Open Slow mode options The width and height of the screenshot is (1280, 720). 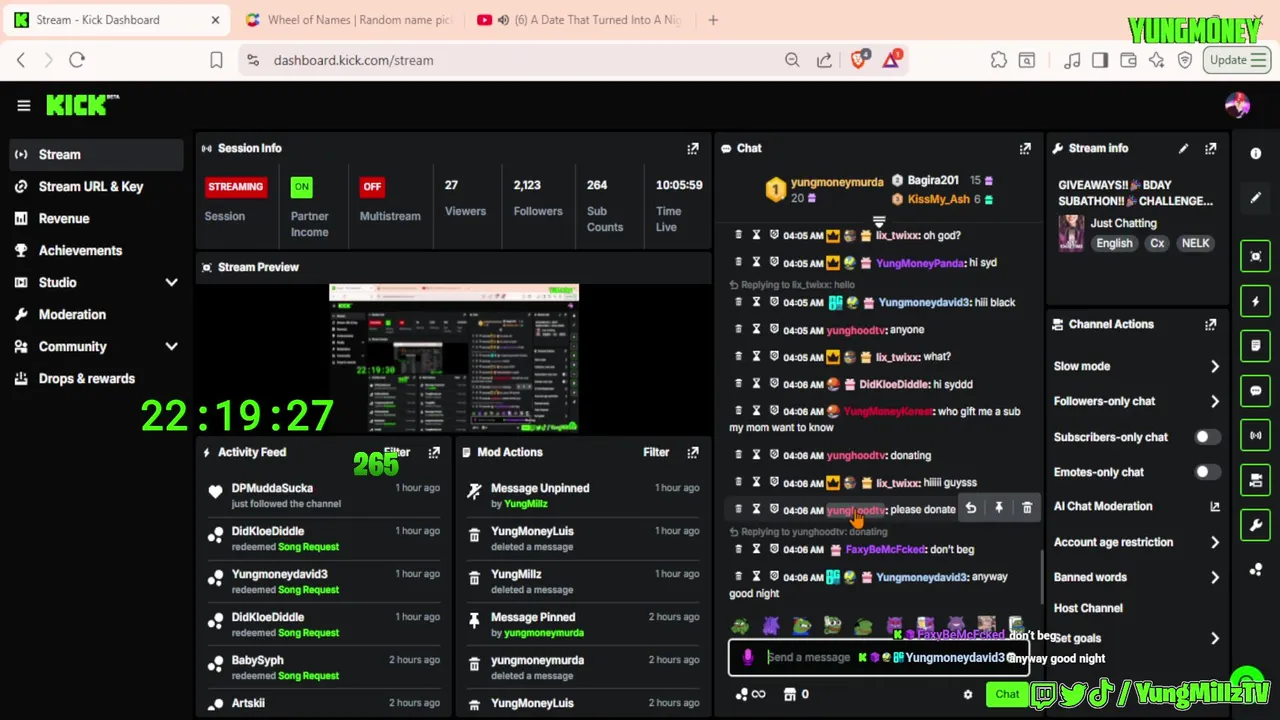(x=1137, y=366)
